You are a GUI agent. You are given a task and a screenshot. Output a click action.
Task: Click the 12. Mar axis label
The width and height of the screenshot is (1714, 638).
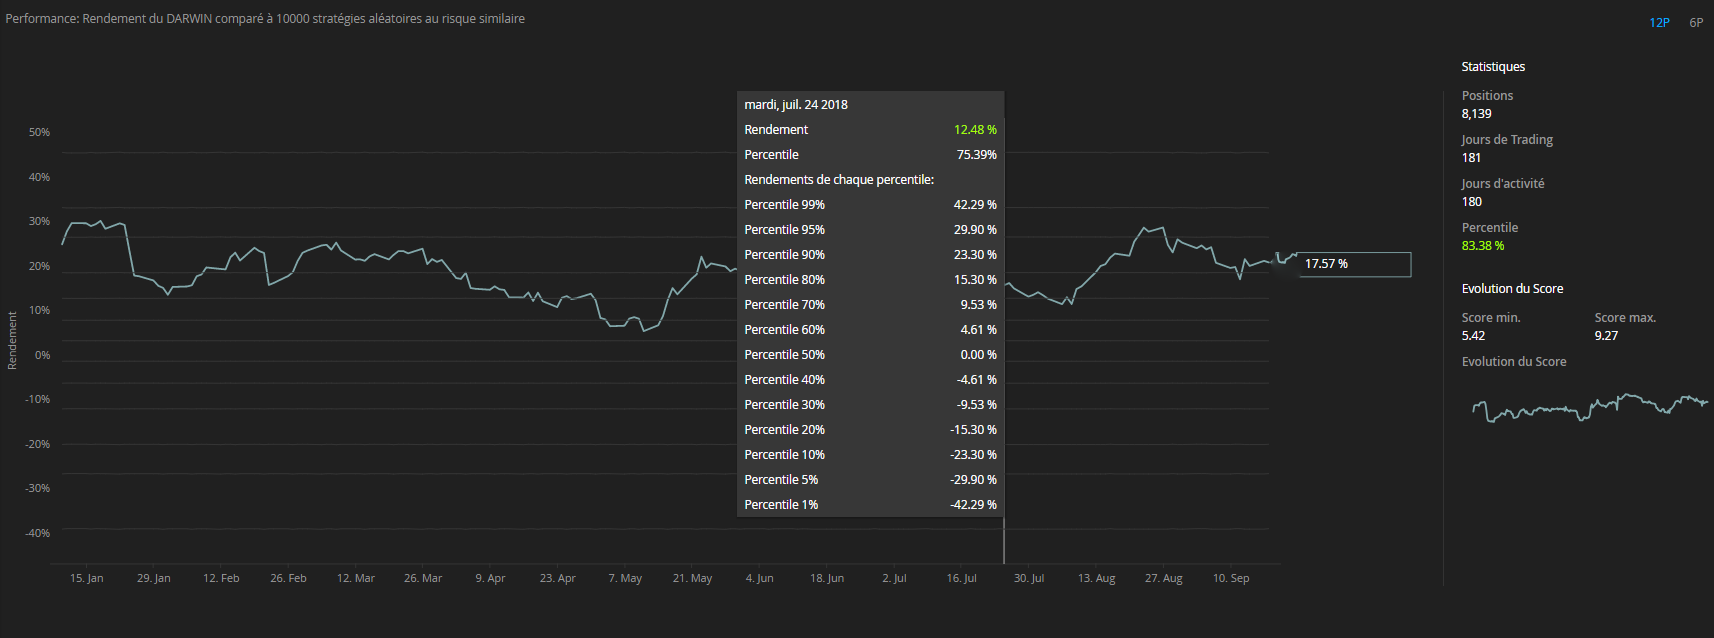(356, 578)
